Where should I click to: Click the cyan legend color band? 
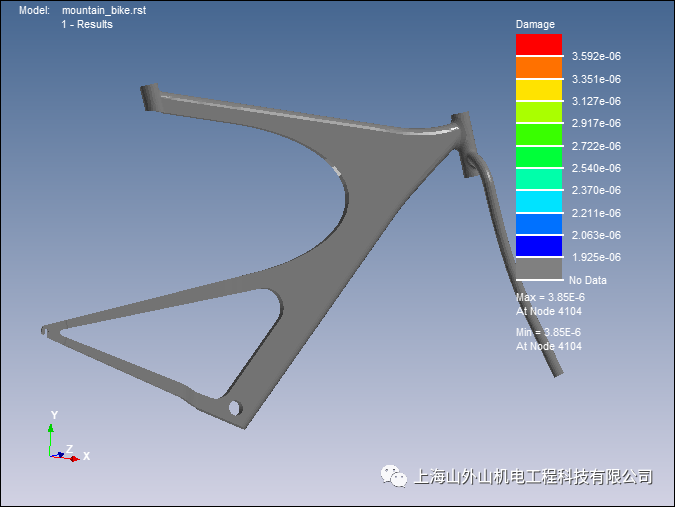539,201
